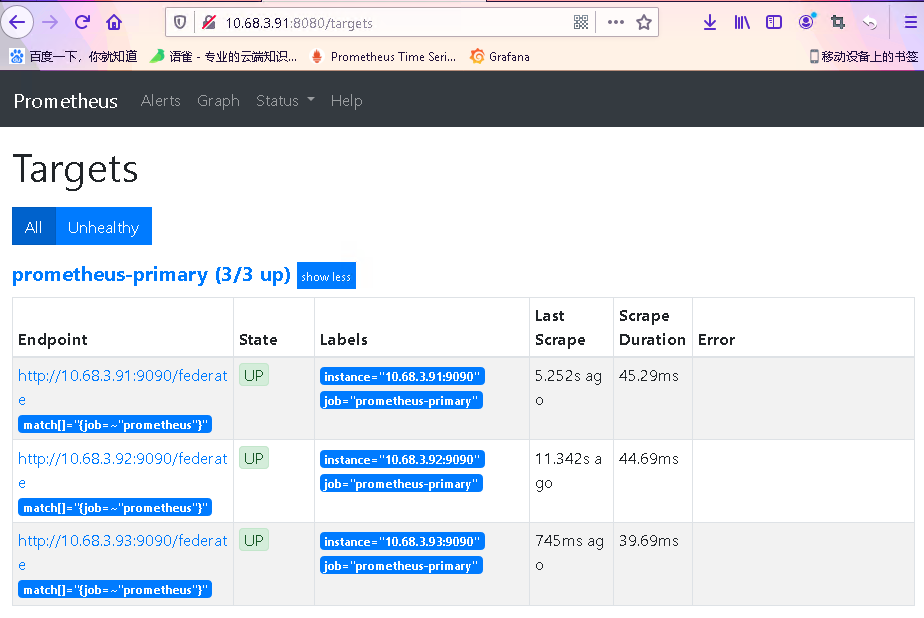This screenshot has height=618, width=924.
Task: Open the Grafana bookmark
Action: coord(500,57)
